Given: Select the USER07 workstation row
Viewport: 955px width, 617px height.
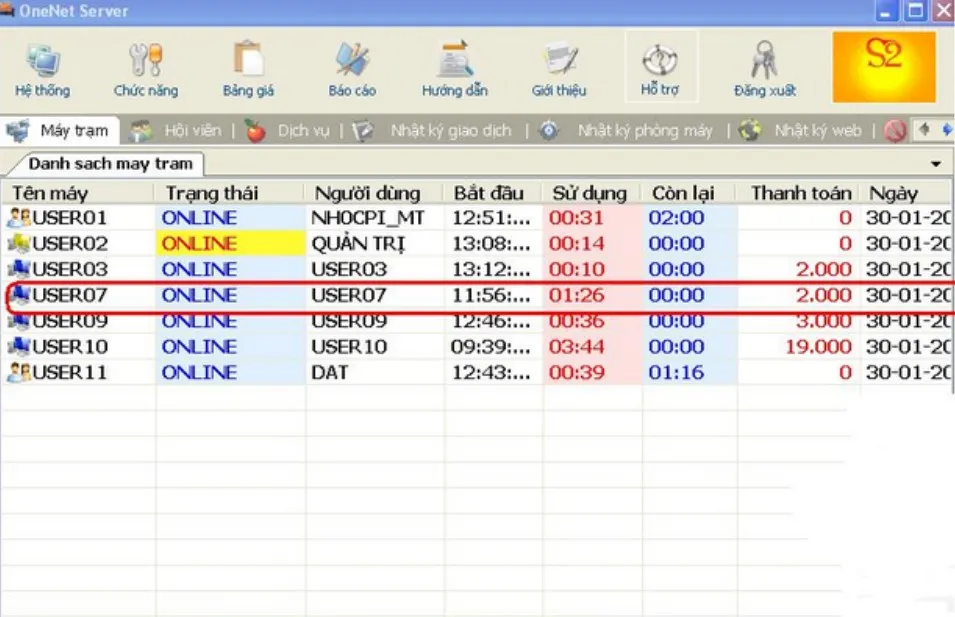Looking at the screenshot, I should coord(70,296).
